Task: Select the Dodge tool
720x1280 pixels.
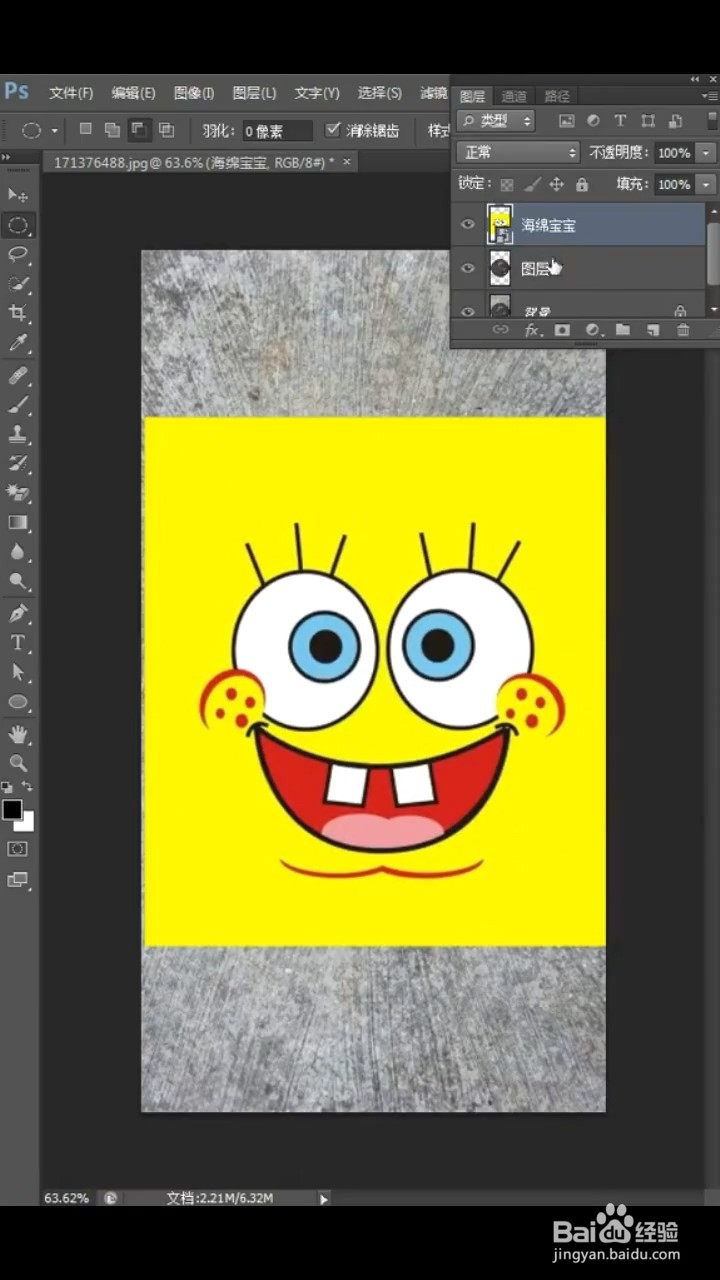Action: [x=18, y=581]
